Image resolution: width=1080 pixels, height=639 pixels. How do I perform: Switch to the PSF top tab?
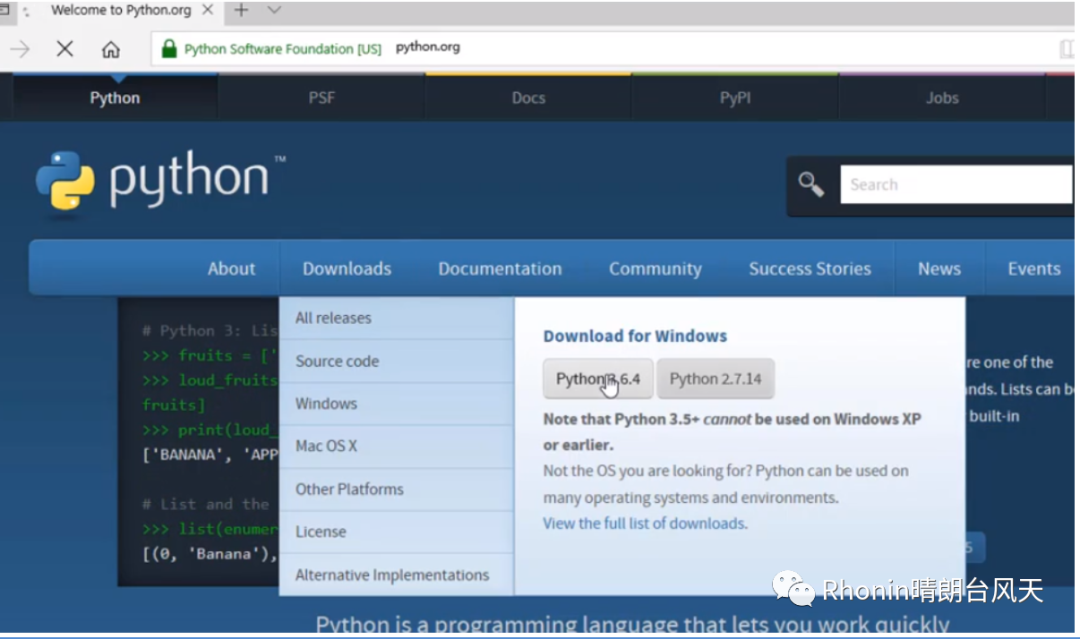(322, 98)
